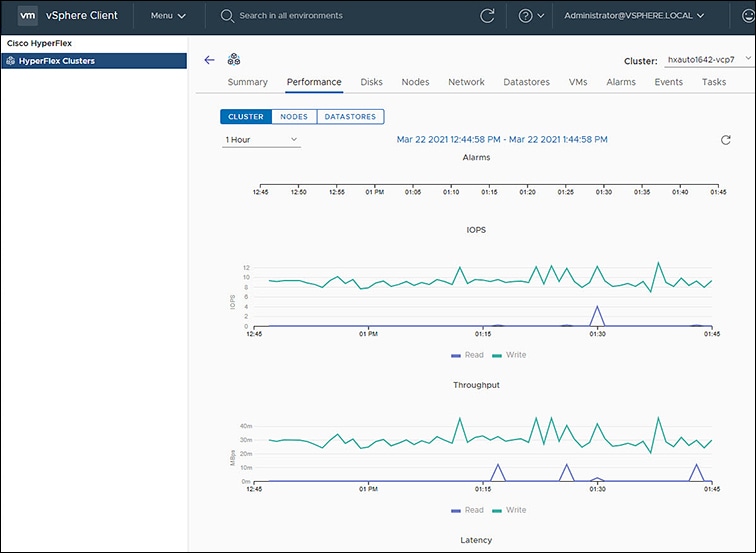Open the Alarms tab
The image size is (756, 553).
click(621, 82)
